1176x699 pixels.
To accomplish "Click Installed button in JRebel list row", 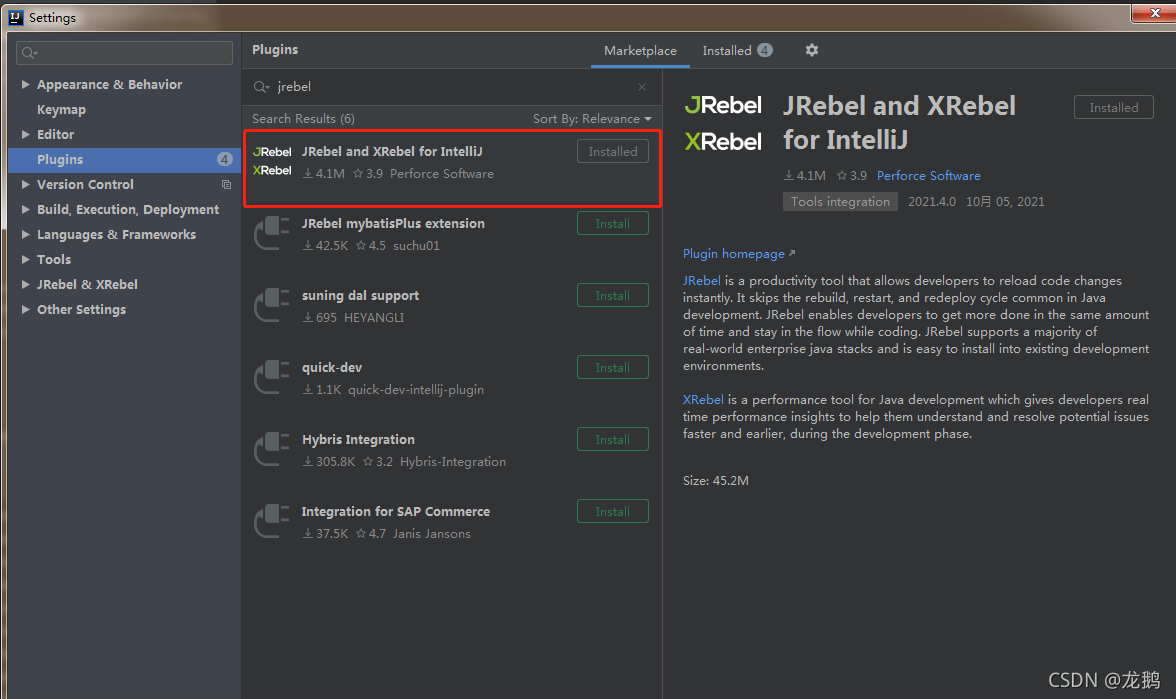I will pos(613,152).
